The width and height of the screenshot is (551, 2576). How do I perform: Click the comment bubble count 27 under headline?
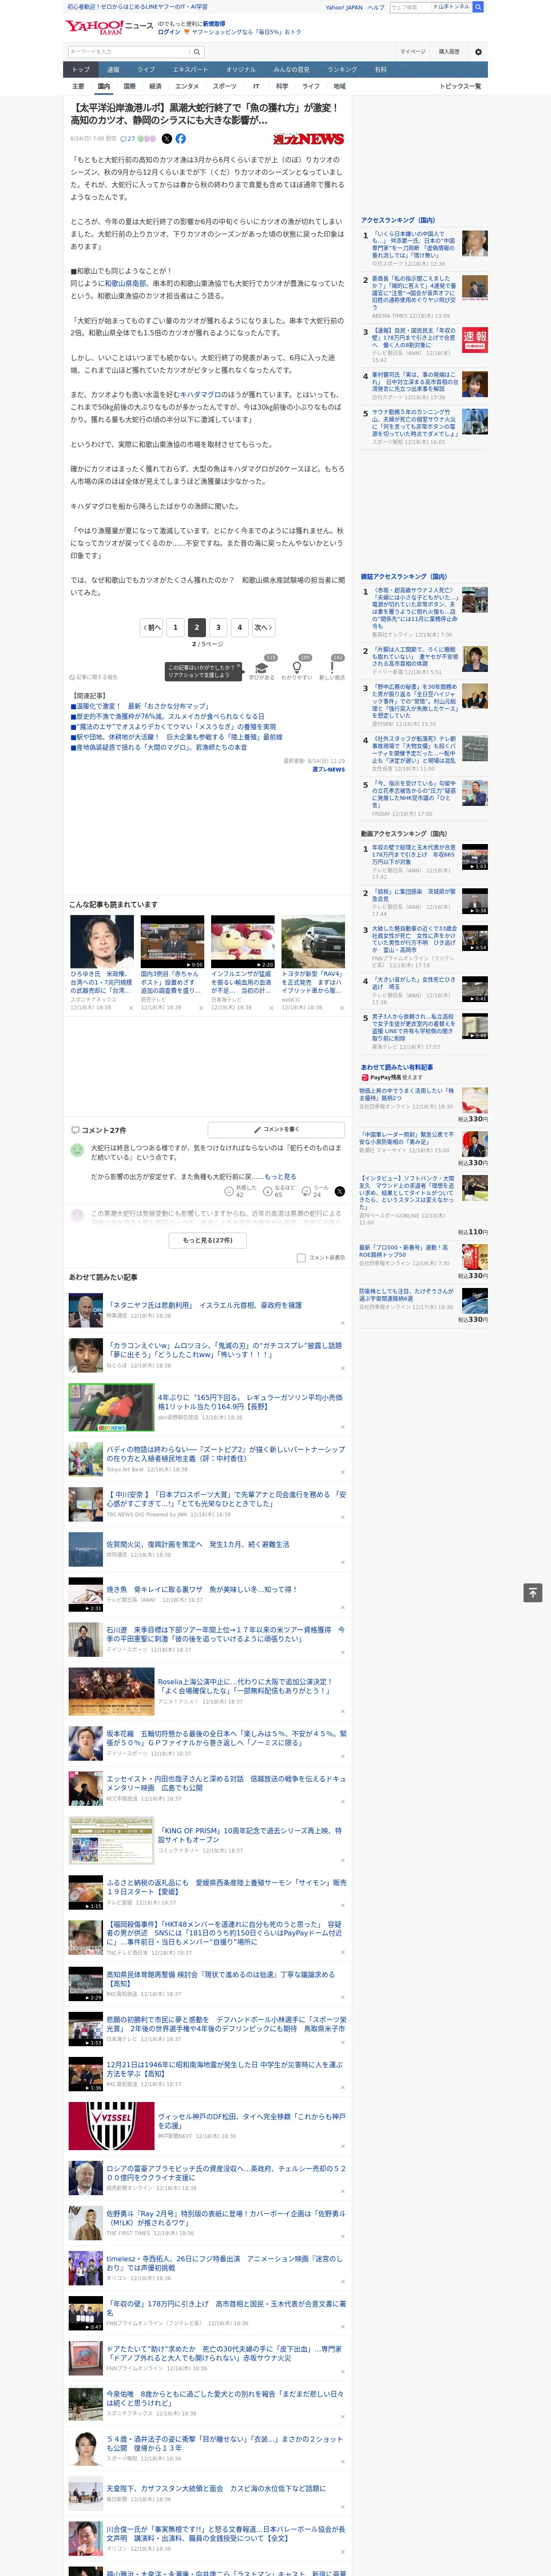coord(128,139)
